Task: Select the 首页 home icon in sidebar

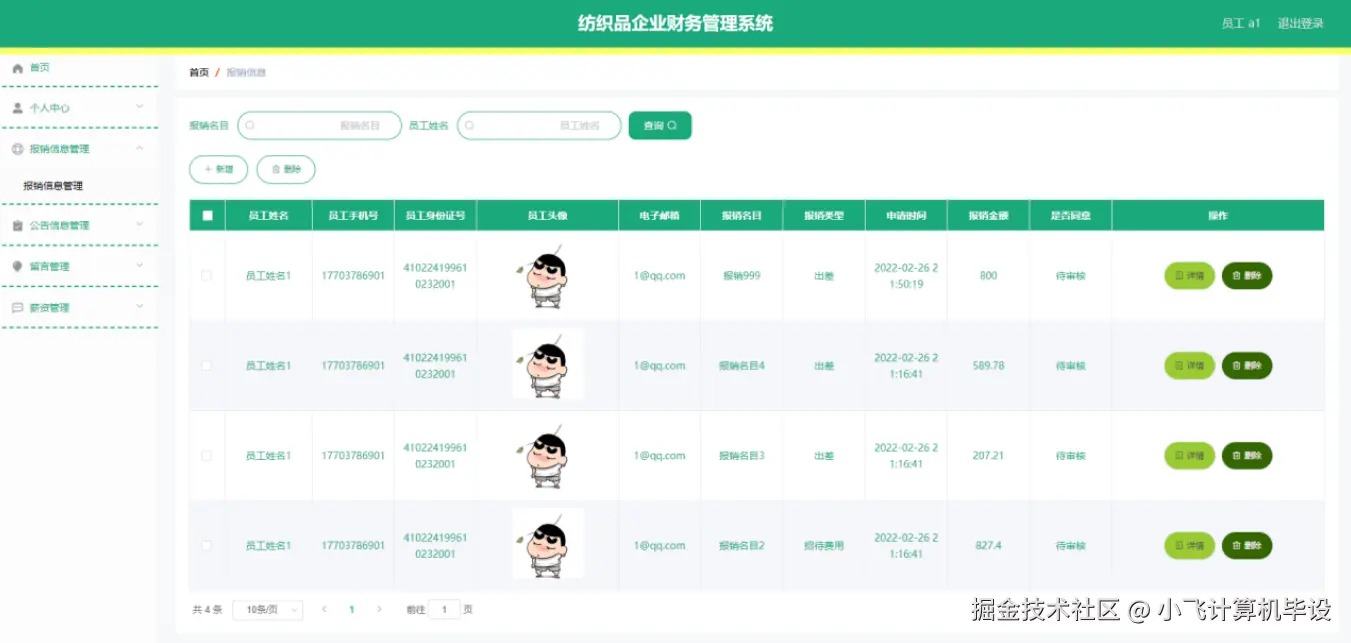Action: (16, 67)
